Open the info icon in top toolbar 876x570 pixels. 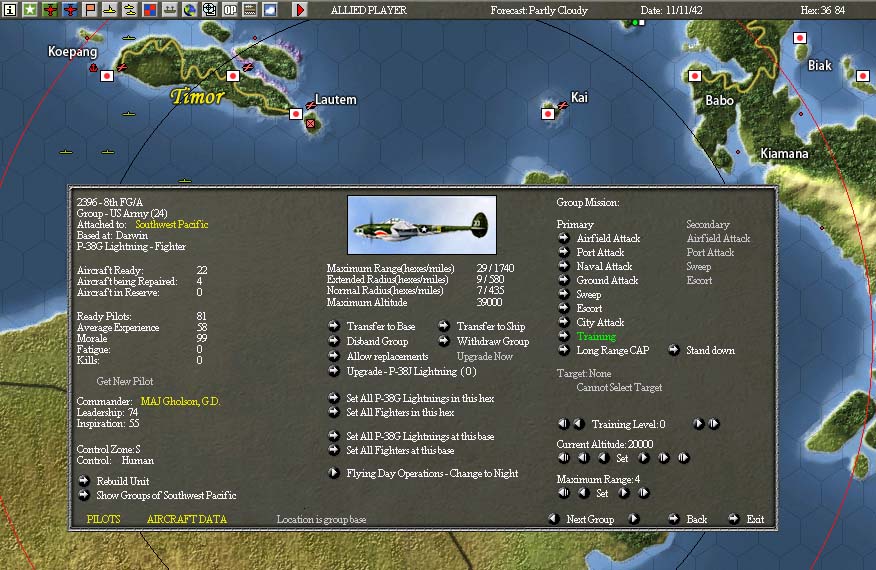point(9,10)
